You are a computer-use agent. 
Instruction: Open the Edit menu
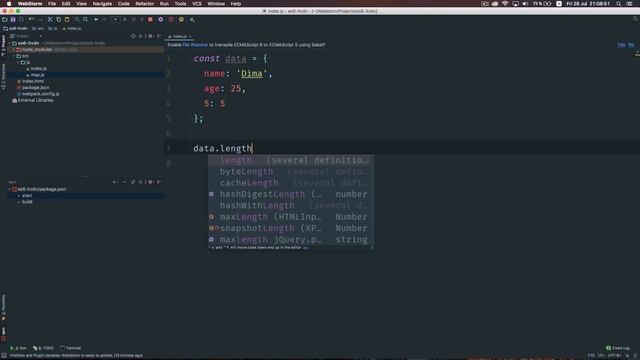pos(66,4)
